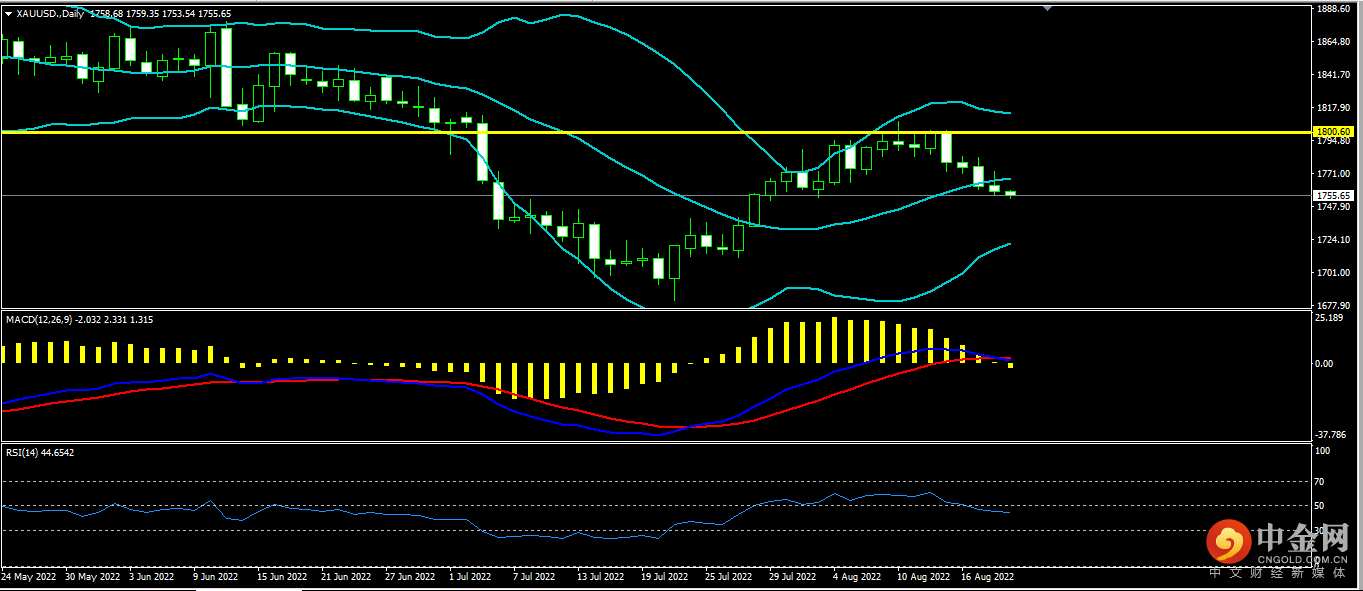Click the 10 Aug 2022 date label

coord(923,577)
